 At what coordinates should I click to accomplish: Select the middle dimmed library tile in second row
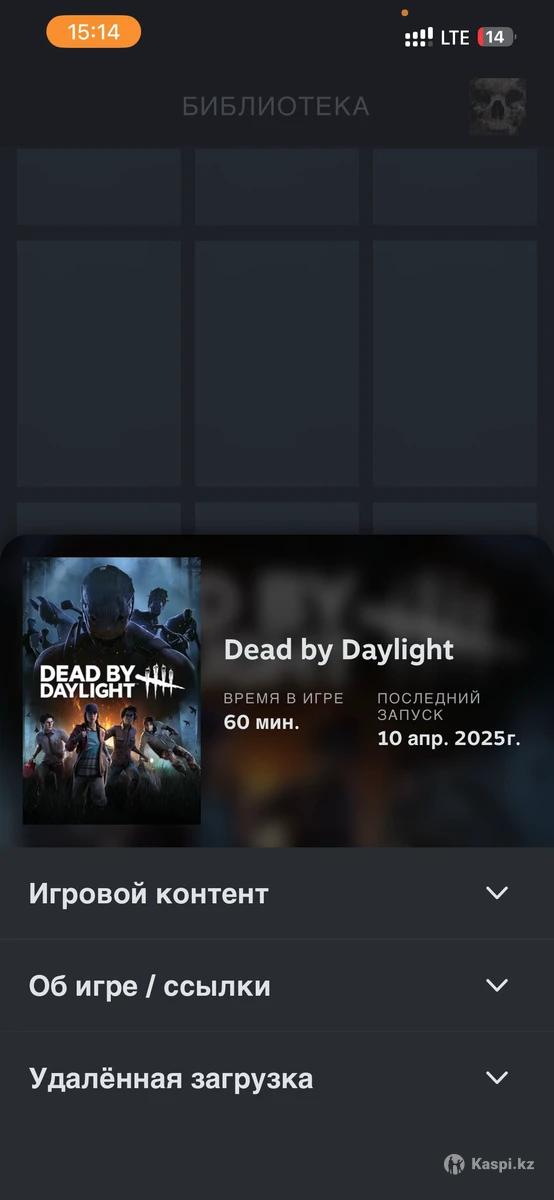(277, 363)
